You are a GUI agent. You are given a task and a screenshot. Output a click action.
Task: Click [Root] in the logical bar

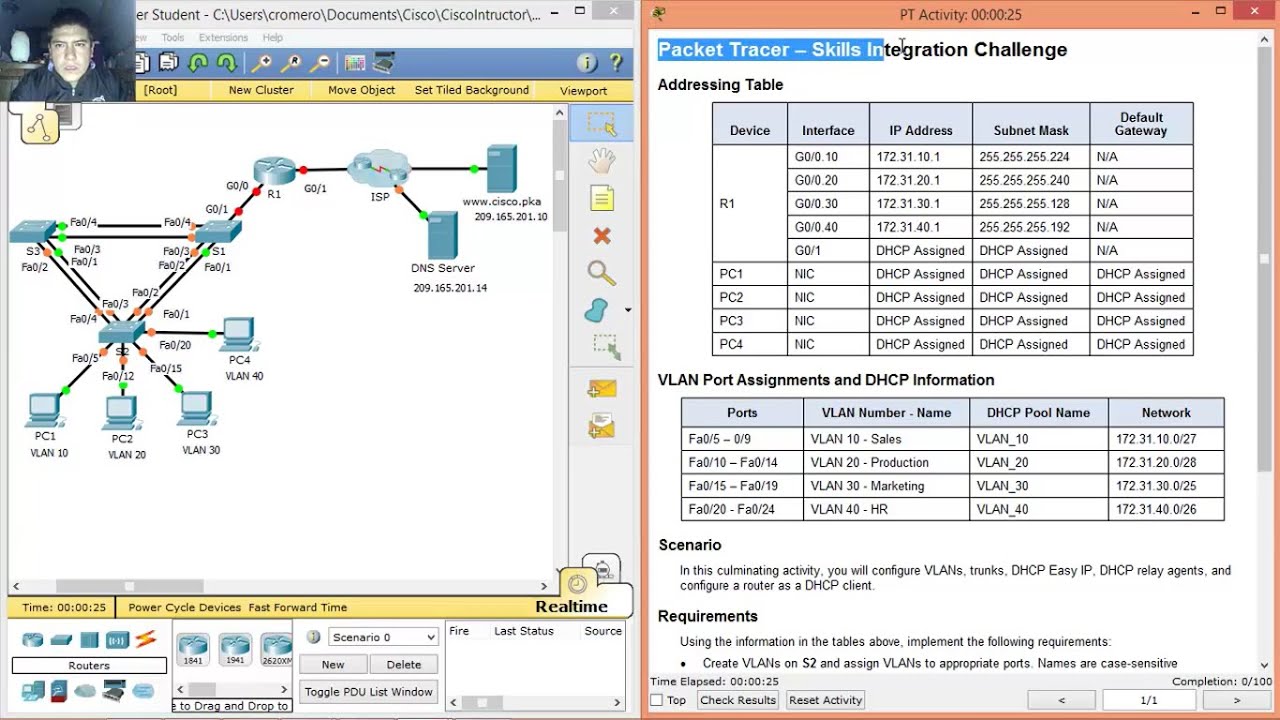tap(160, 90)
